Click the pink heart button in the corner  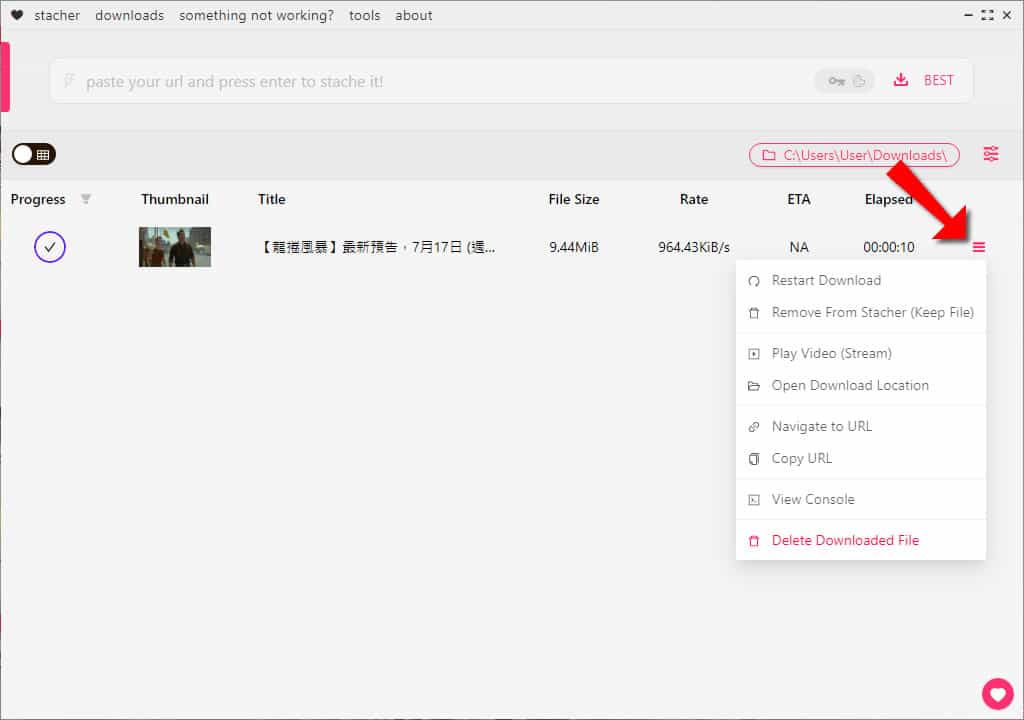point(998,693)
